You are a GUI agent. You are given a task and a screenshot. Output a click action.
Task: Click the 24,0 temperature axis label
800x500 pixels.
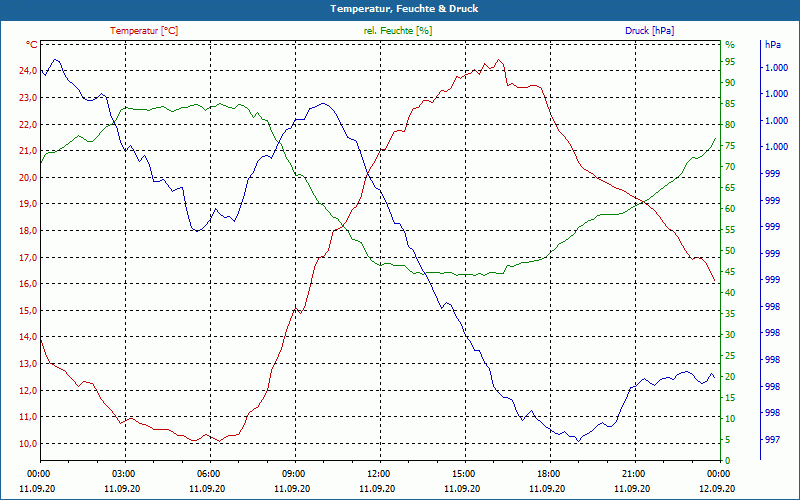coord(28,71)
